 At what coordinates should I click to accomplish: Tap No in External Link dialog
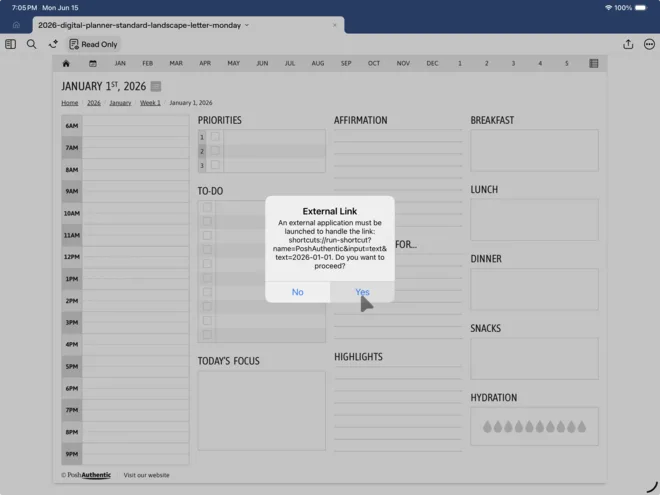click(298, 292)
